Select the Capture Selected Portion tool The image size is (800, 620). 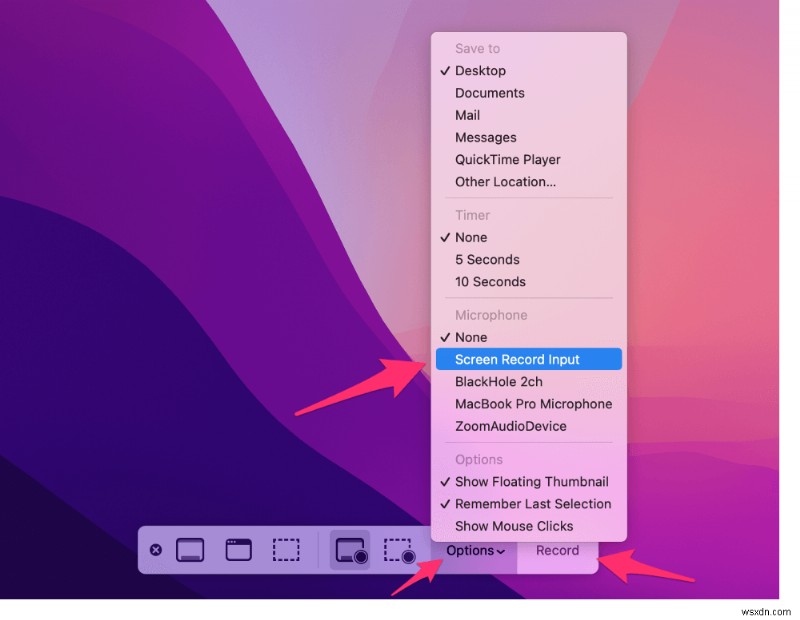tap(287, 549)
